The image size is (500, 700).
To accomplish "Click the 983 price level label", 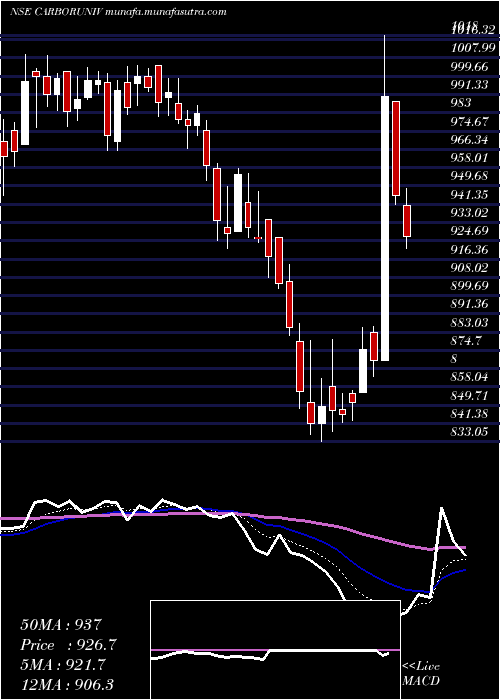I will [x=462, y=103].
